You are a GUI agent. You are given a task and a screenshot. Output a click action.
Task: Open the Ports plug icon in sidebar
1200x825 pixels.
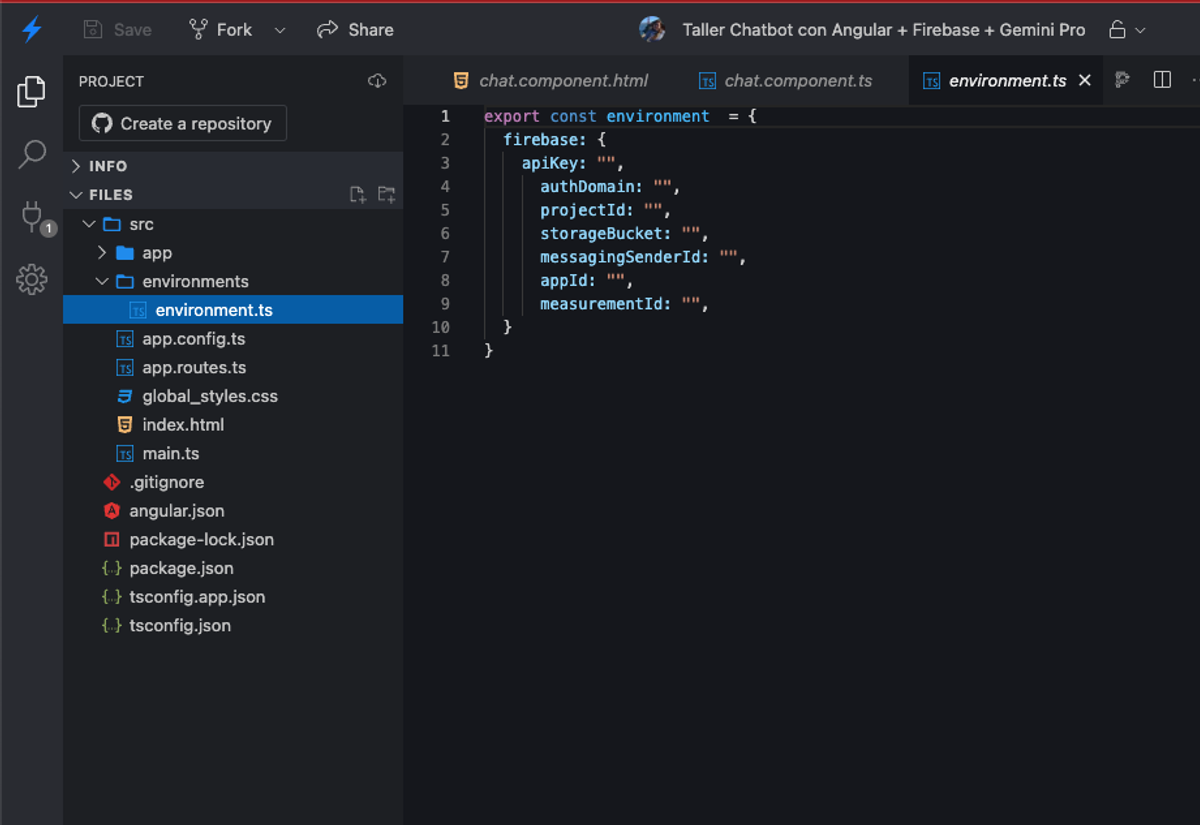(x=32, y=217)
